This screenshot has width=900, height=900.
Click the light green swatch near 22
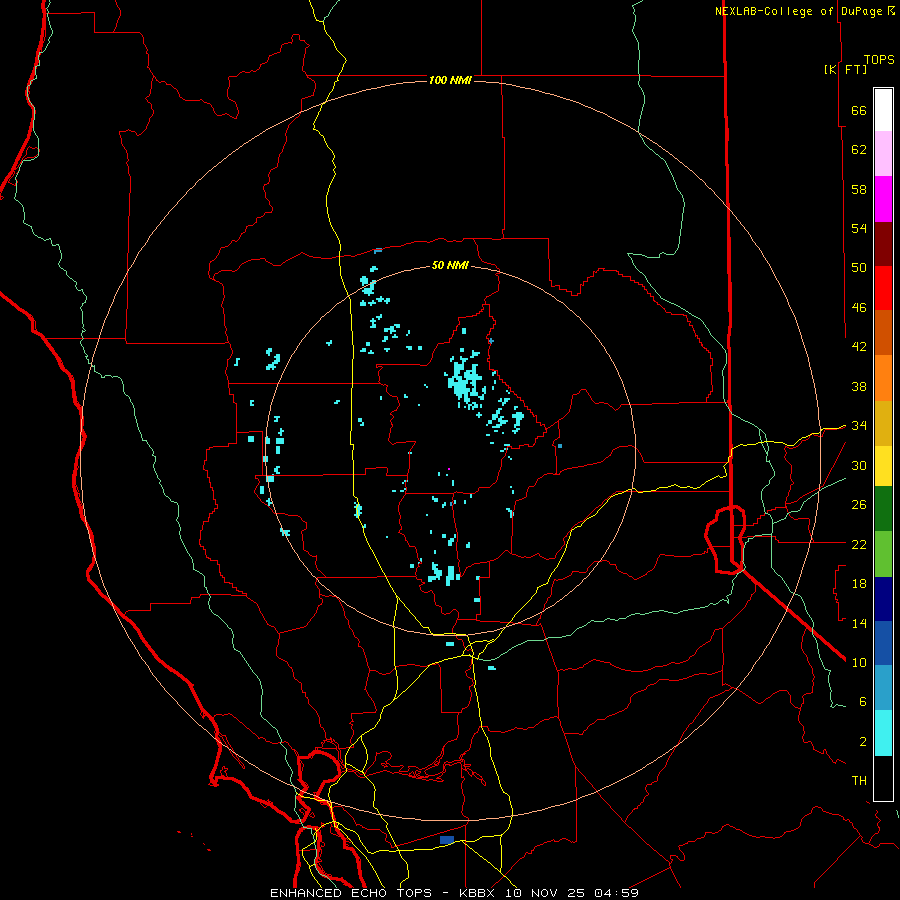tap(883, 554)
